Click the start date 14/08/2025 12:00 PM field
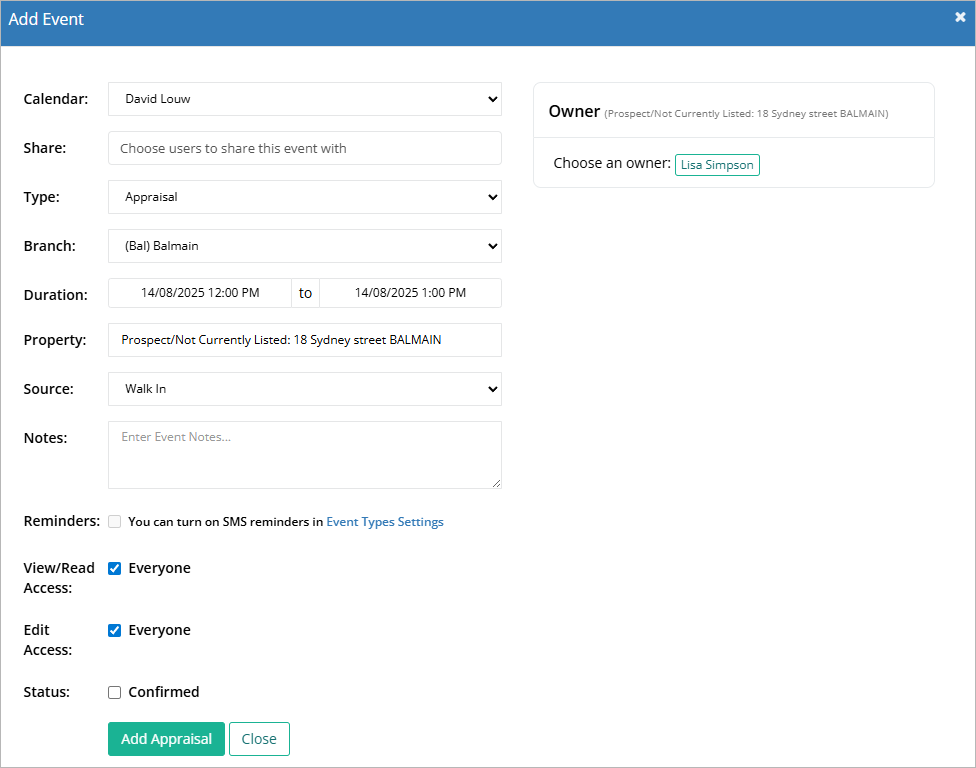 click(x=200, y=293)
